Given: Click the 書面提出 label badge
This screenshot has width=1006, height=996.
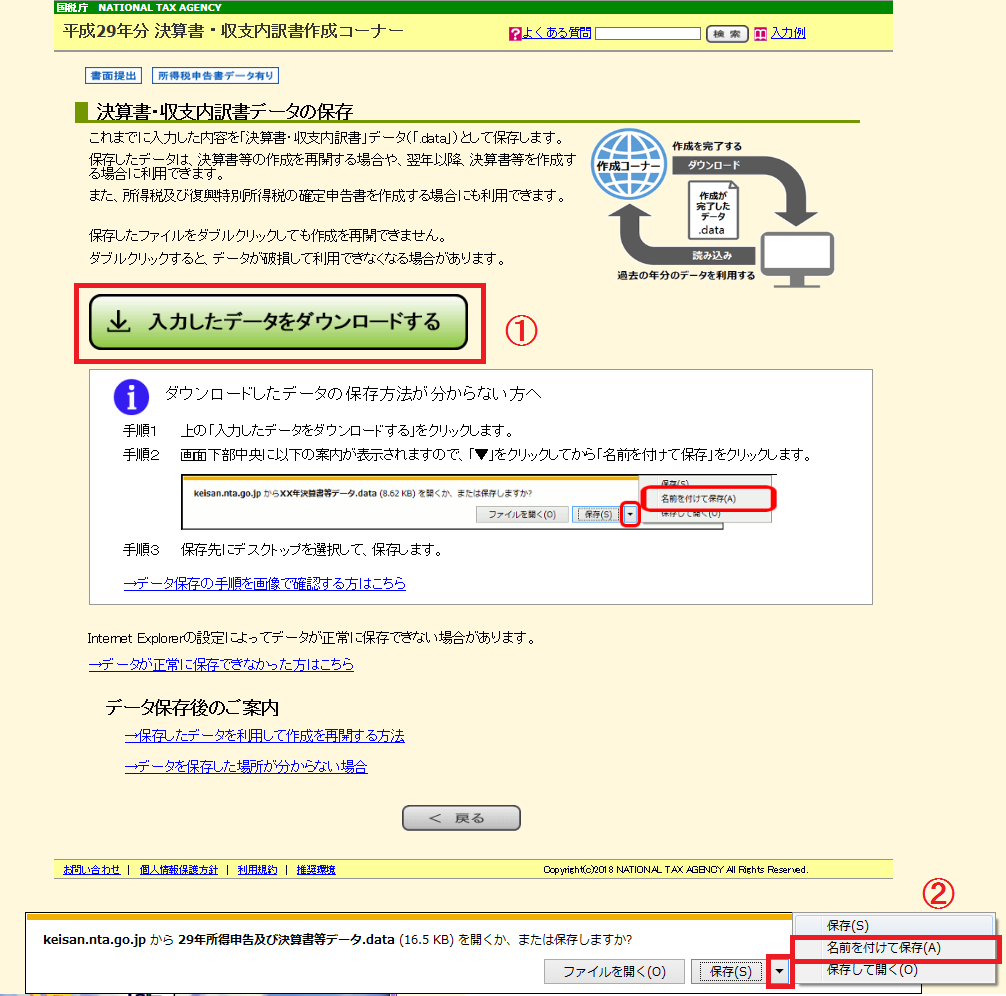Looking at the screenshot, I should [114, 76].
